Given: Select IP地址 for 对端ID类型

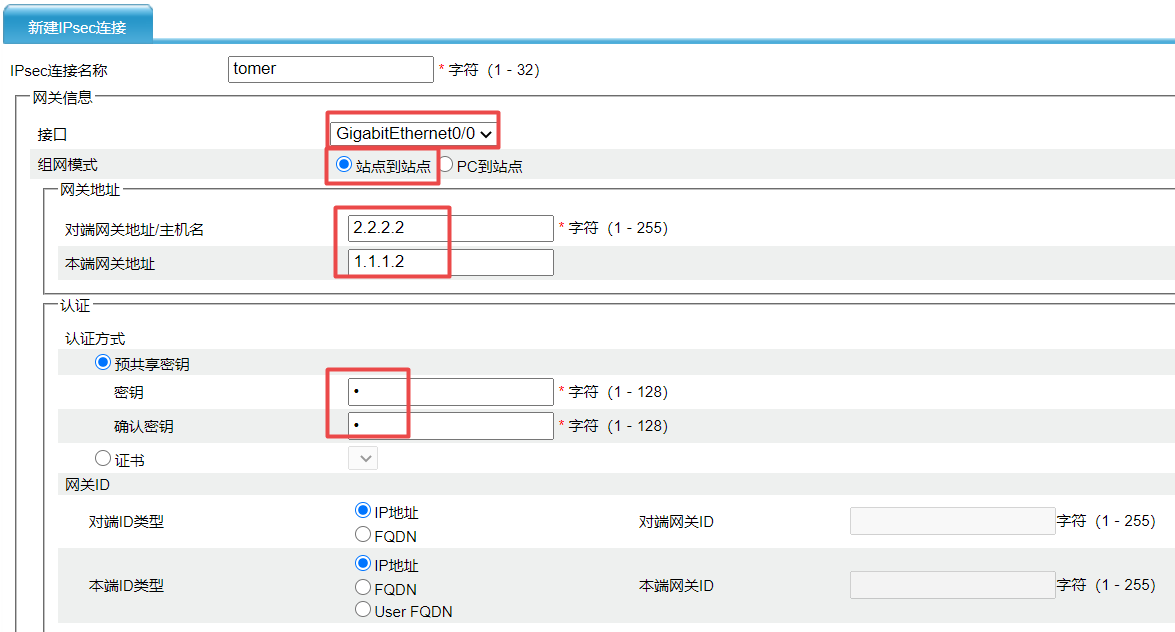Looking at the screenshot, I should [x=363, y=511].
